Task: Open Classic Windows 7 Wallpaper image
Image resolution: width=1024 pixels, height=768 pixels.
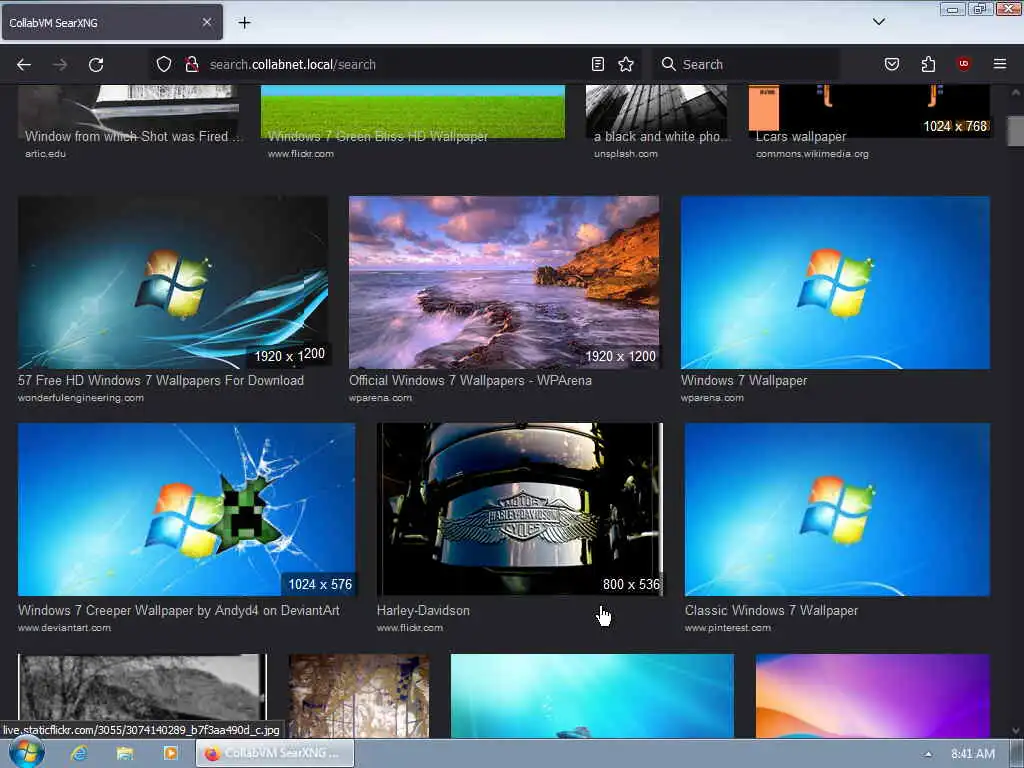Action: click(x=837, y=509)
